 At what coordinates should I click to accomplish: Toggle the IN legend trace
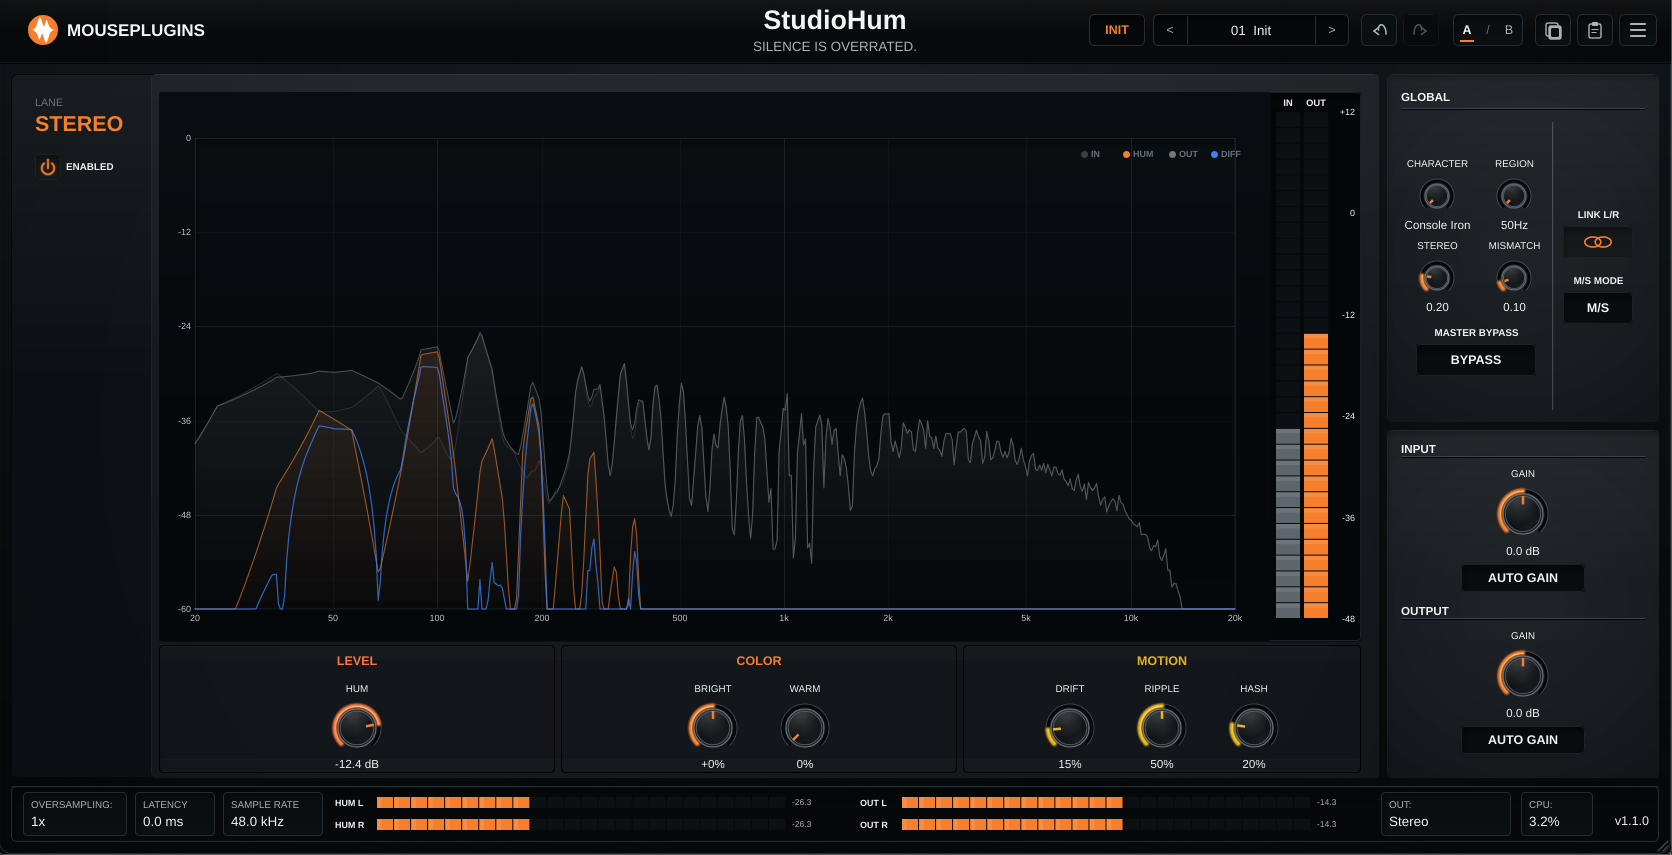pos(1091,154)
